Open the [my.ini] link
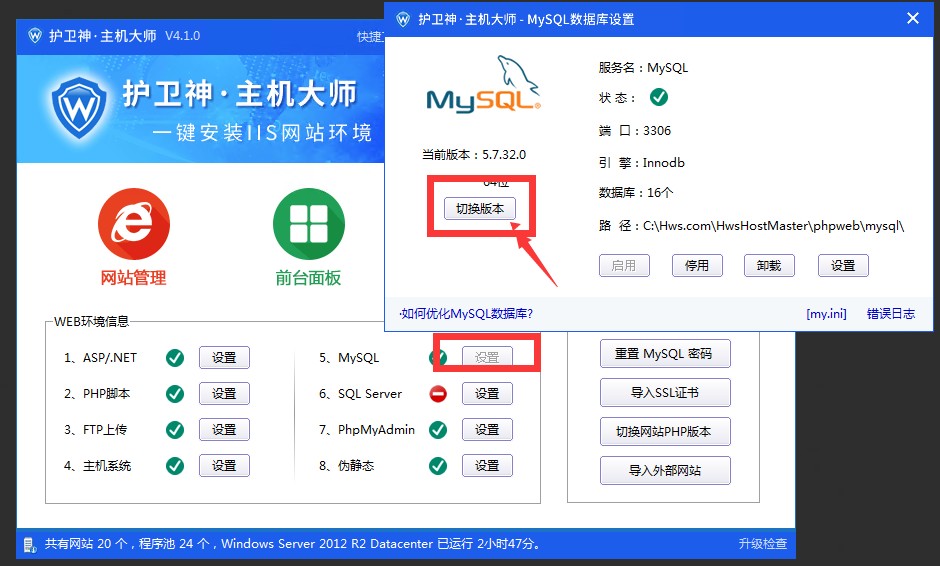The height and width of the screenshot is (566, 940). pyautogui.click(x=826, y=314)
